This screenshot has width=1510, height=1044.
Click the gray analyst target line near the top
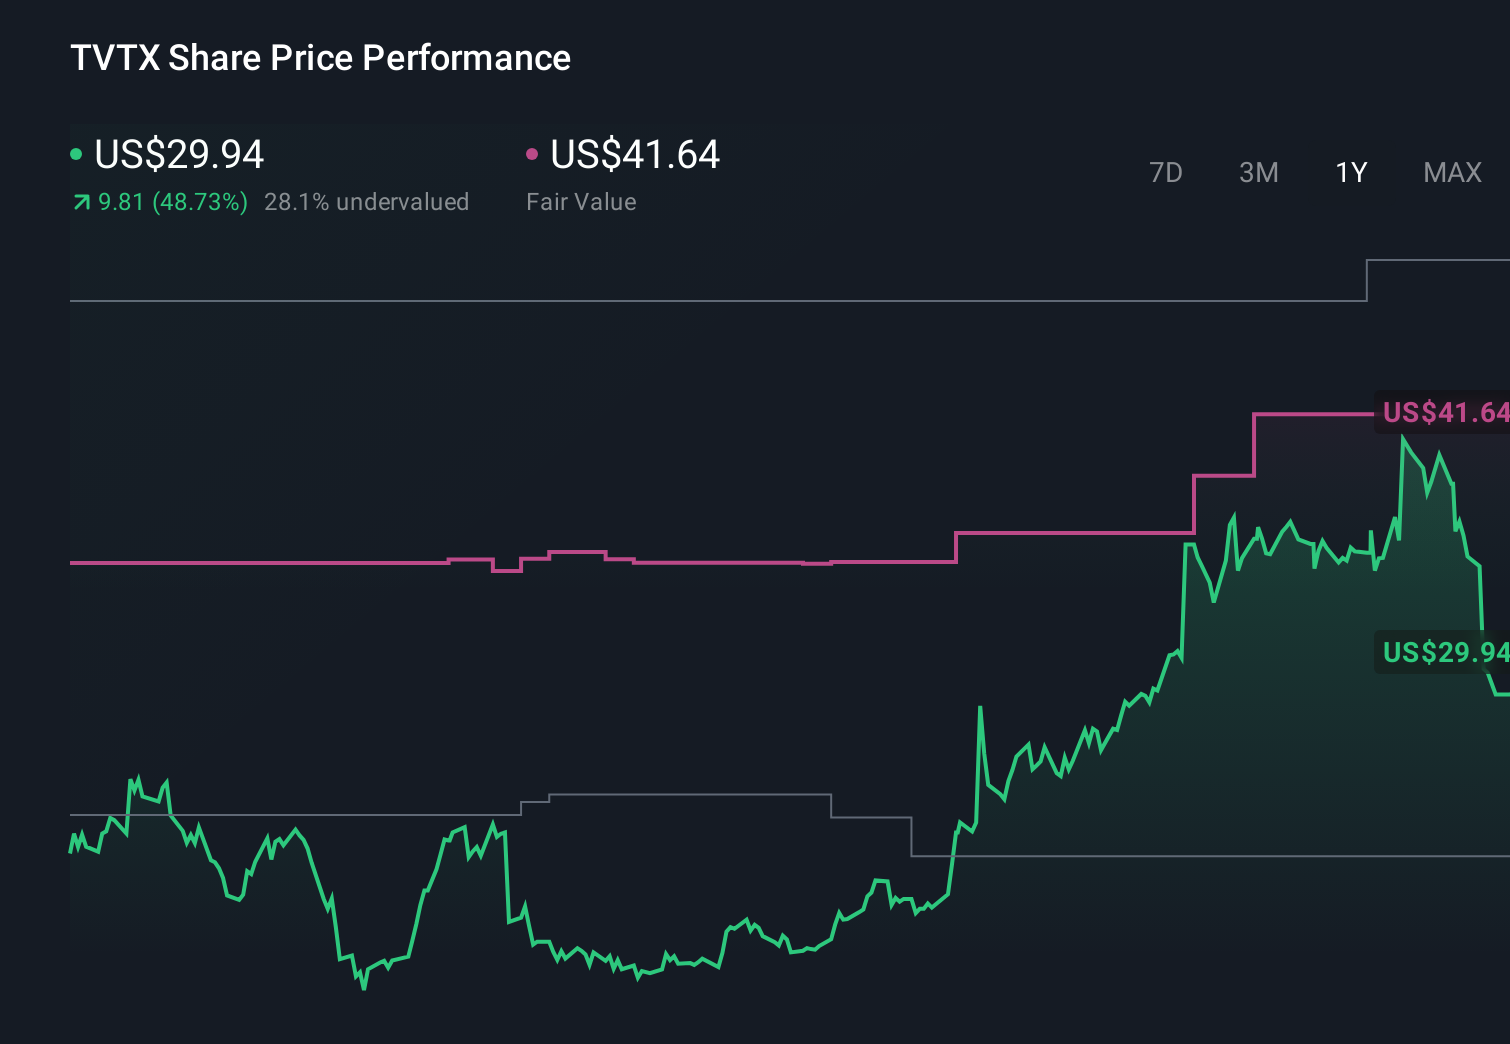[700, 297]
